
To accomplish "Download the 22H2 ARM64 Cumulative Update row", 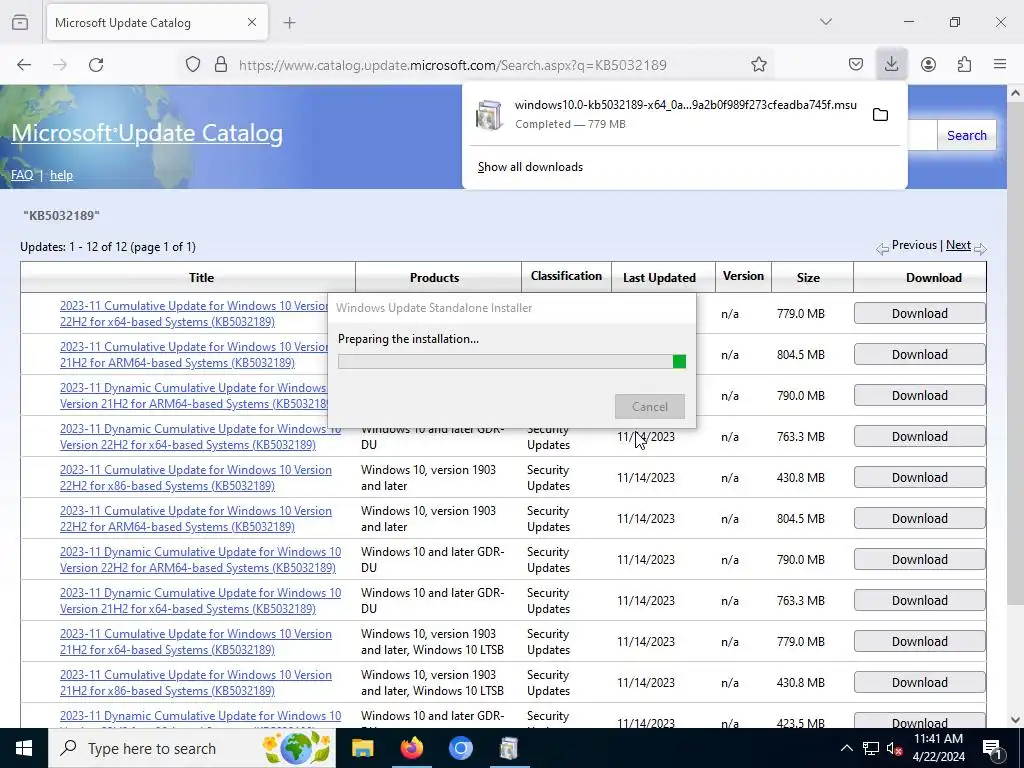I will pos(920,519).
